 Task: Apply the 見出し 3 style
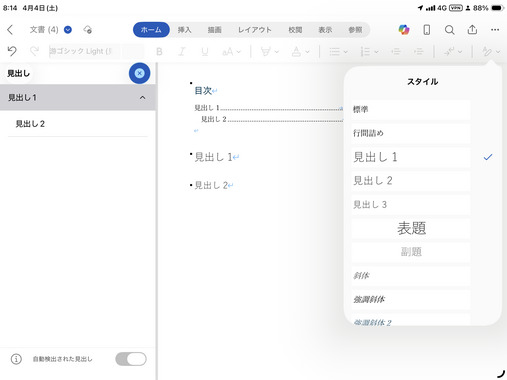(x=411, y=204)
